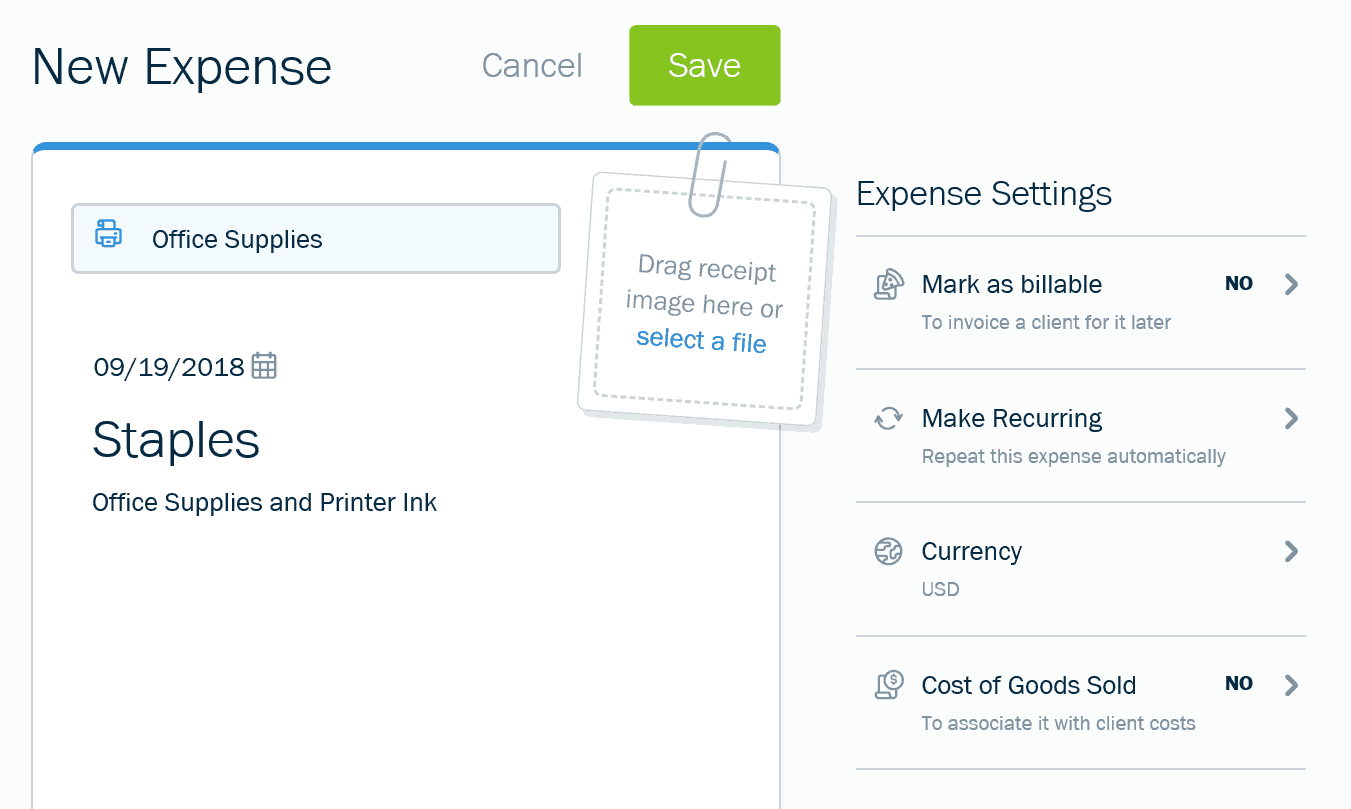Select the Currency label
The width and height of the screenshot is (1351, 809).
pyautogui.click(x=972, y=552)
